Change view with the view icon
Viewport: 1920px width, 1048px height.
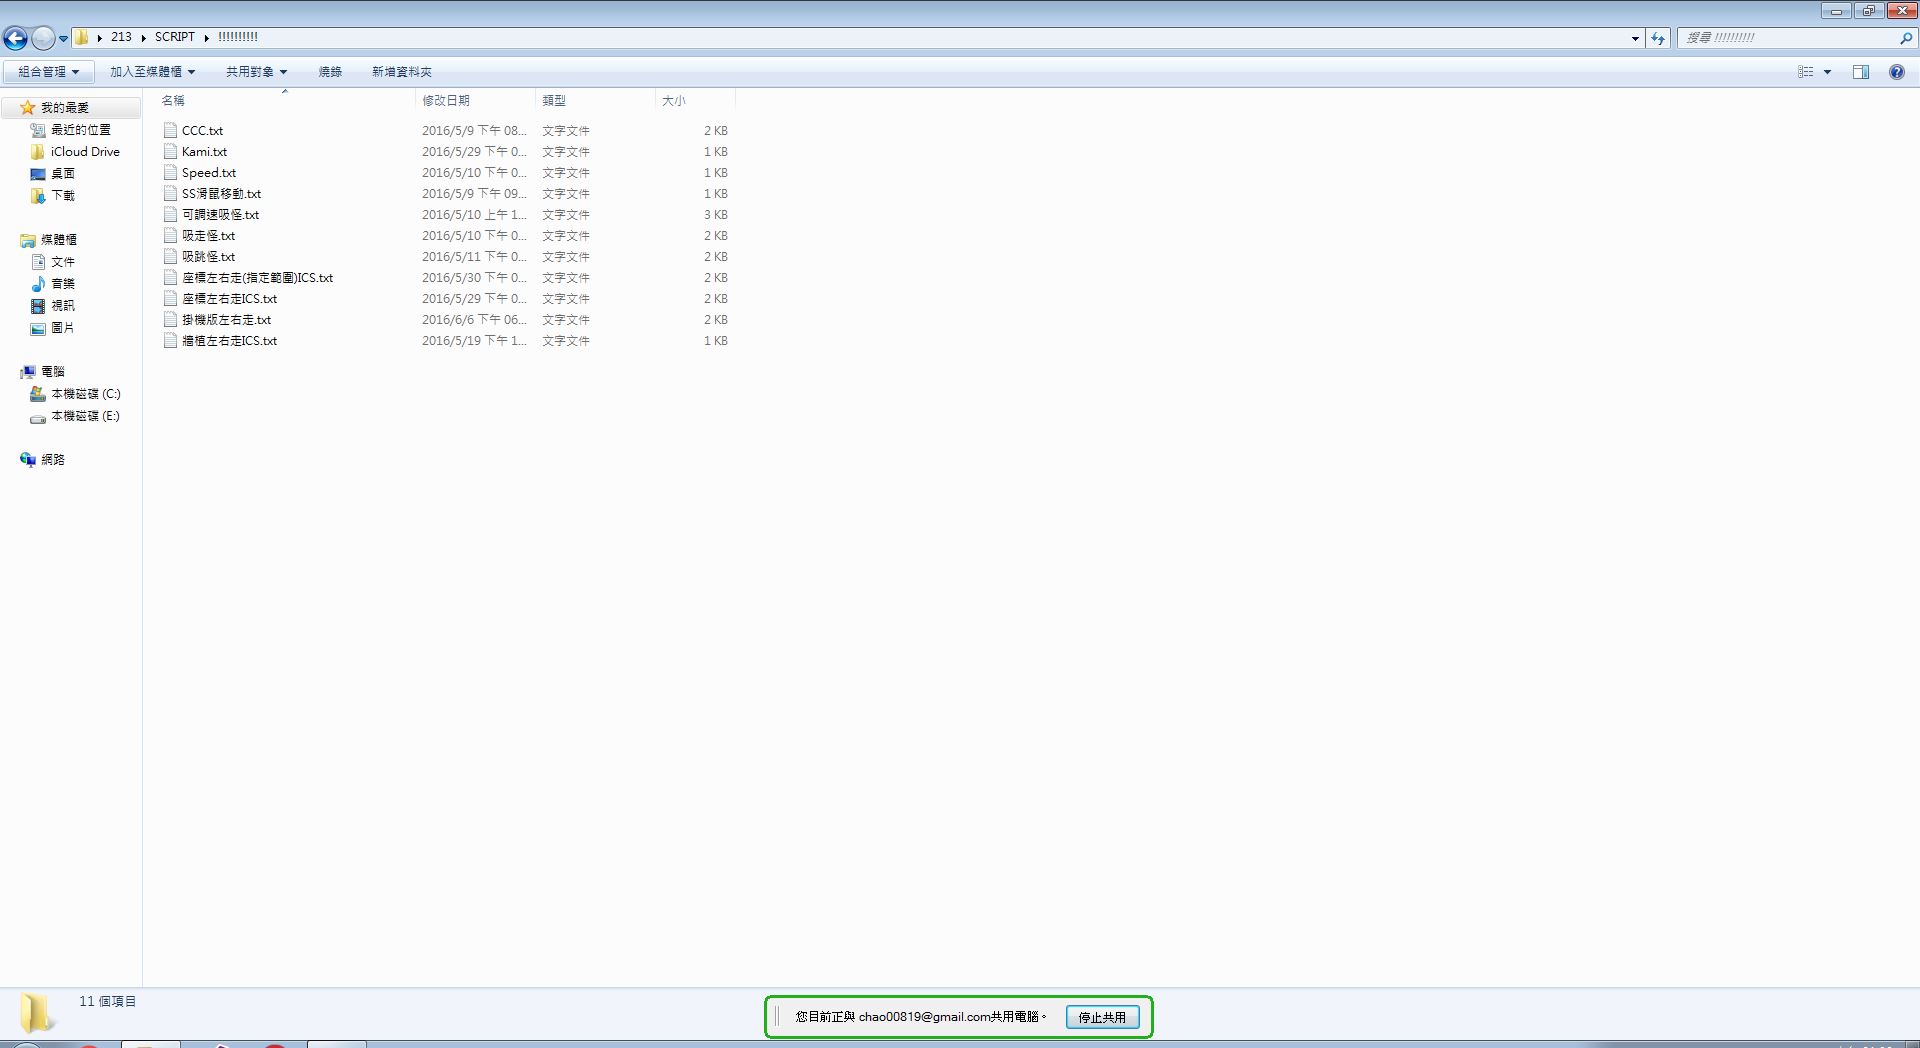click(x=1805, y=72)
